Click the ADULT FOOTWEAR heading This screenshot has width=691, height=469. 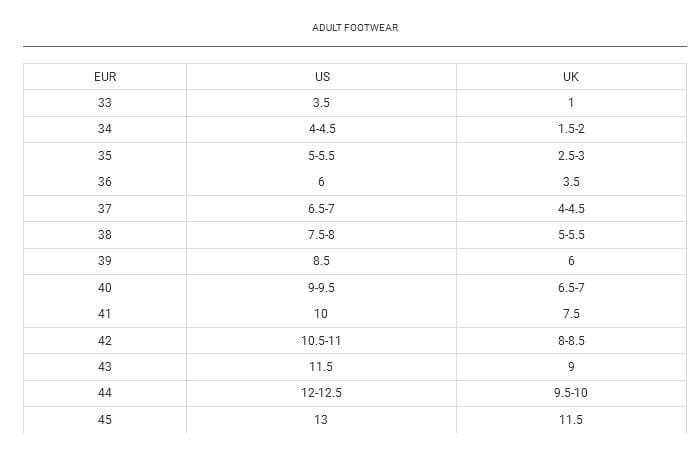tap(355, 28)
